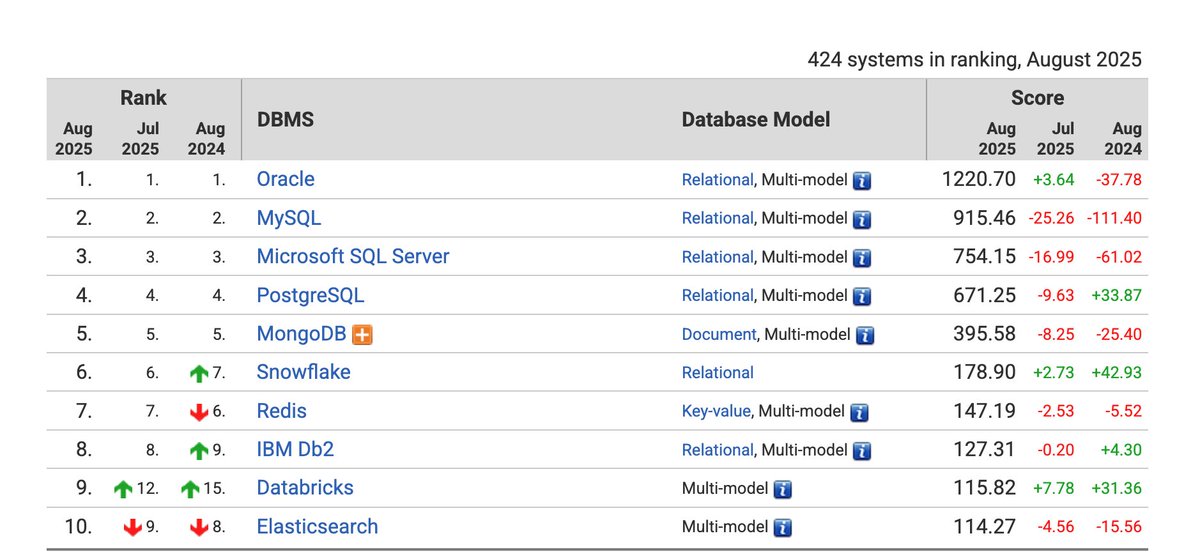This screenshot has height=552, width=1200.
Task: Click the '424 systems in ranking' caption
Action: (975, 59)
